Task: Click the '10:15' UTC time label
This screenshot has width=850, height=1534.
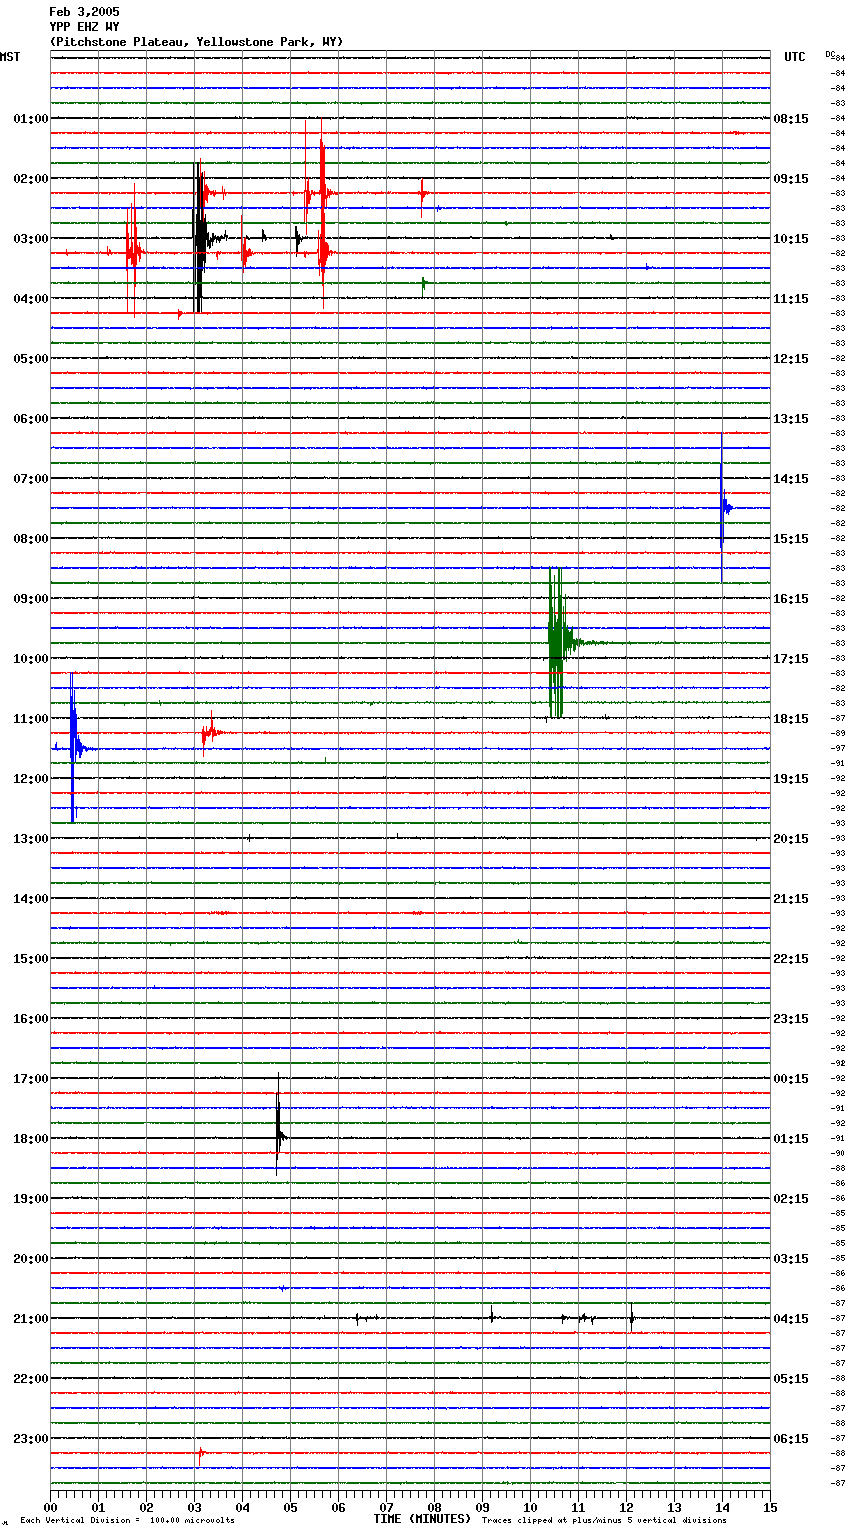Action: (x=791, y=239)
